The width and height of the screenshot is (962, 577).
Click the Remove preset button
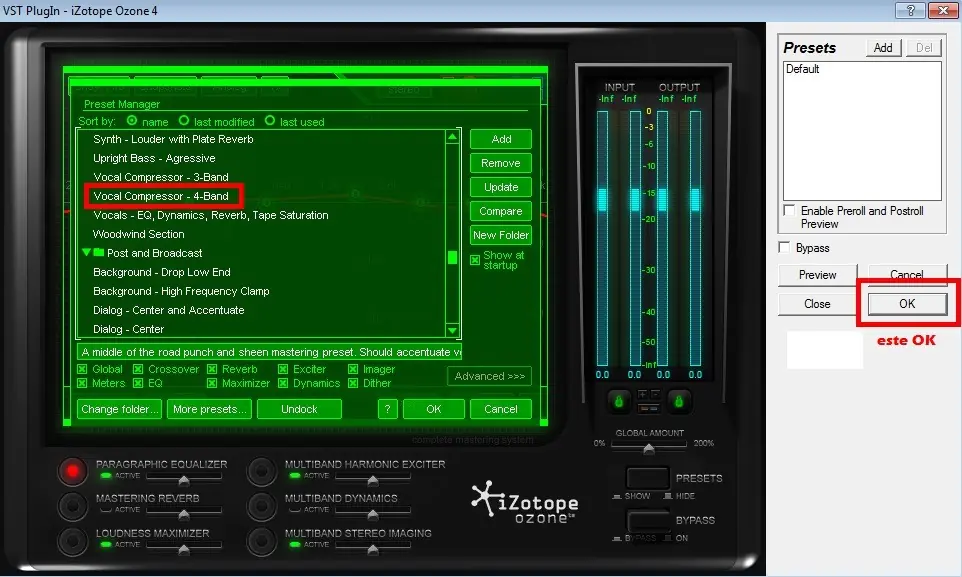point(501,163)
